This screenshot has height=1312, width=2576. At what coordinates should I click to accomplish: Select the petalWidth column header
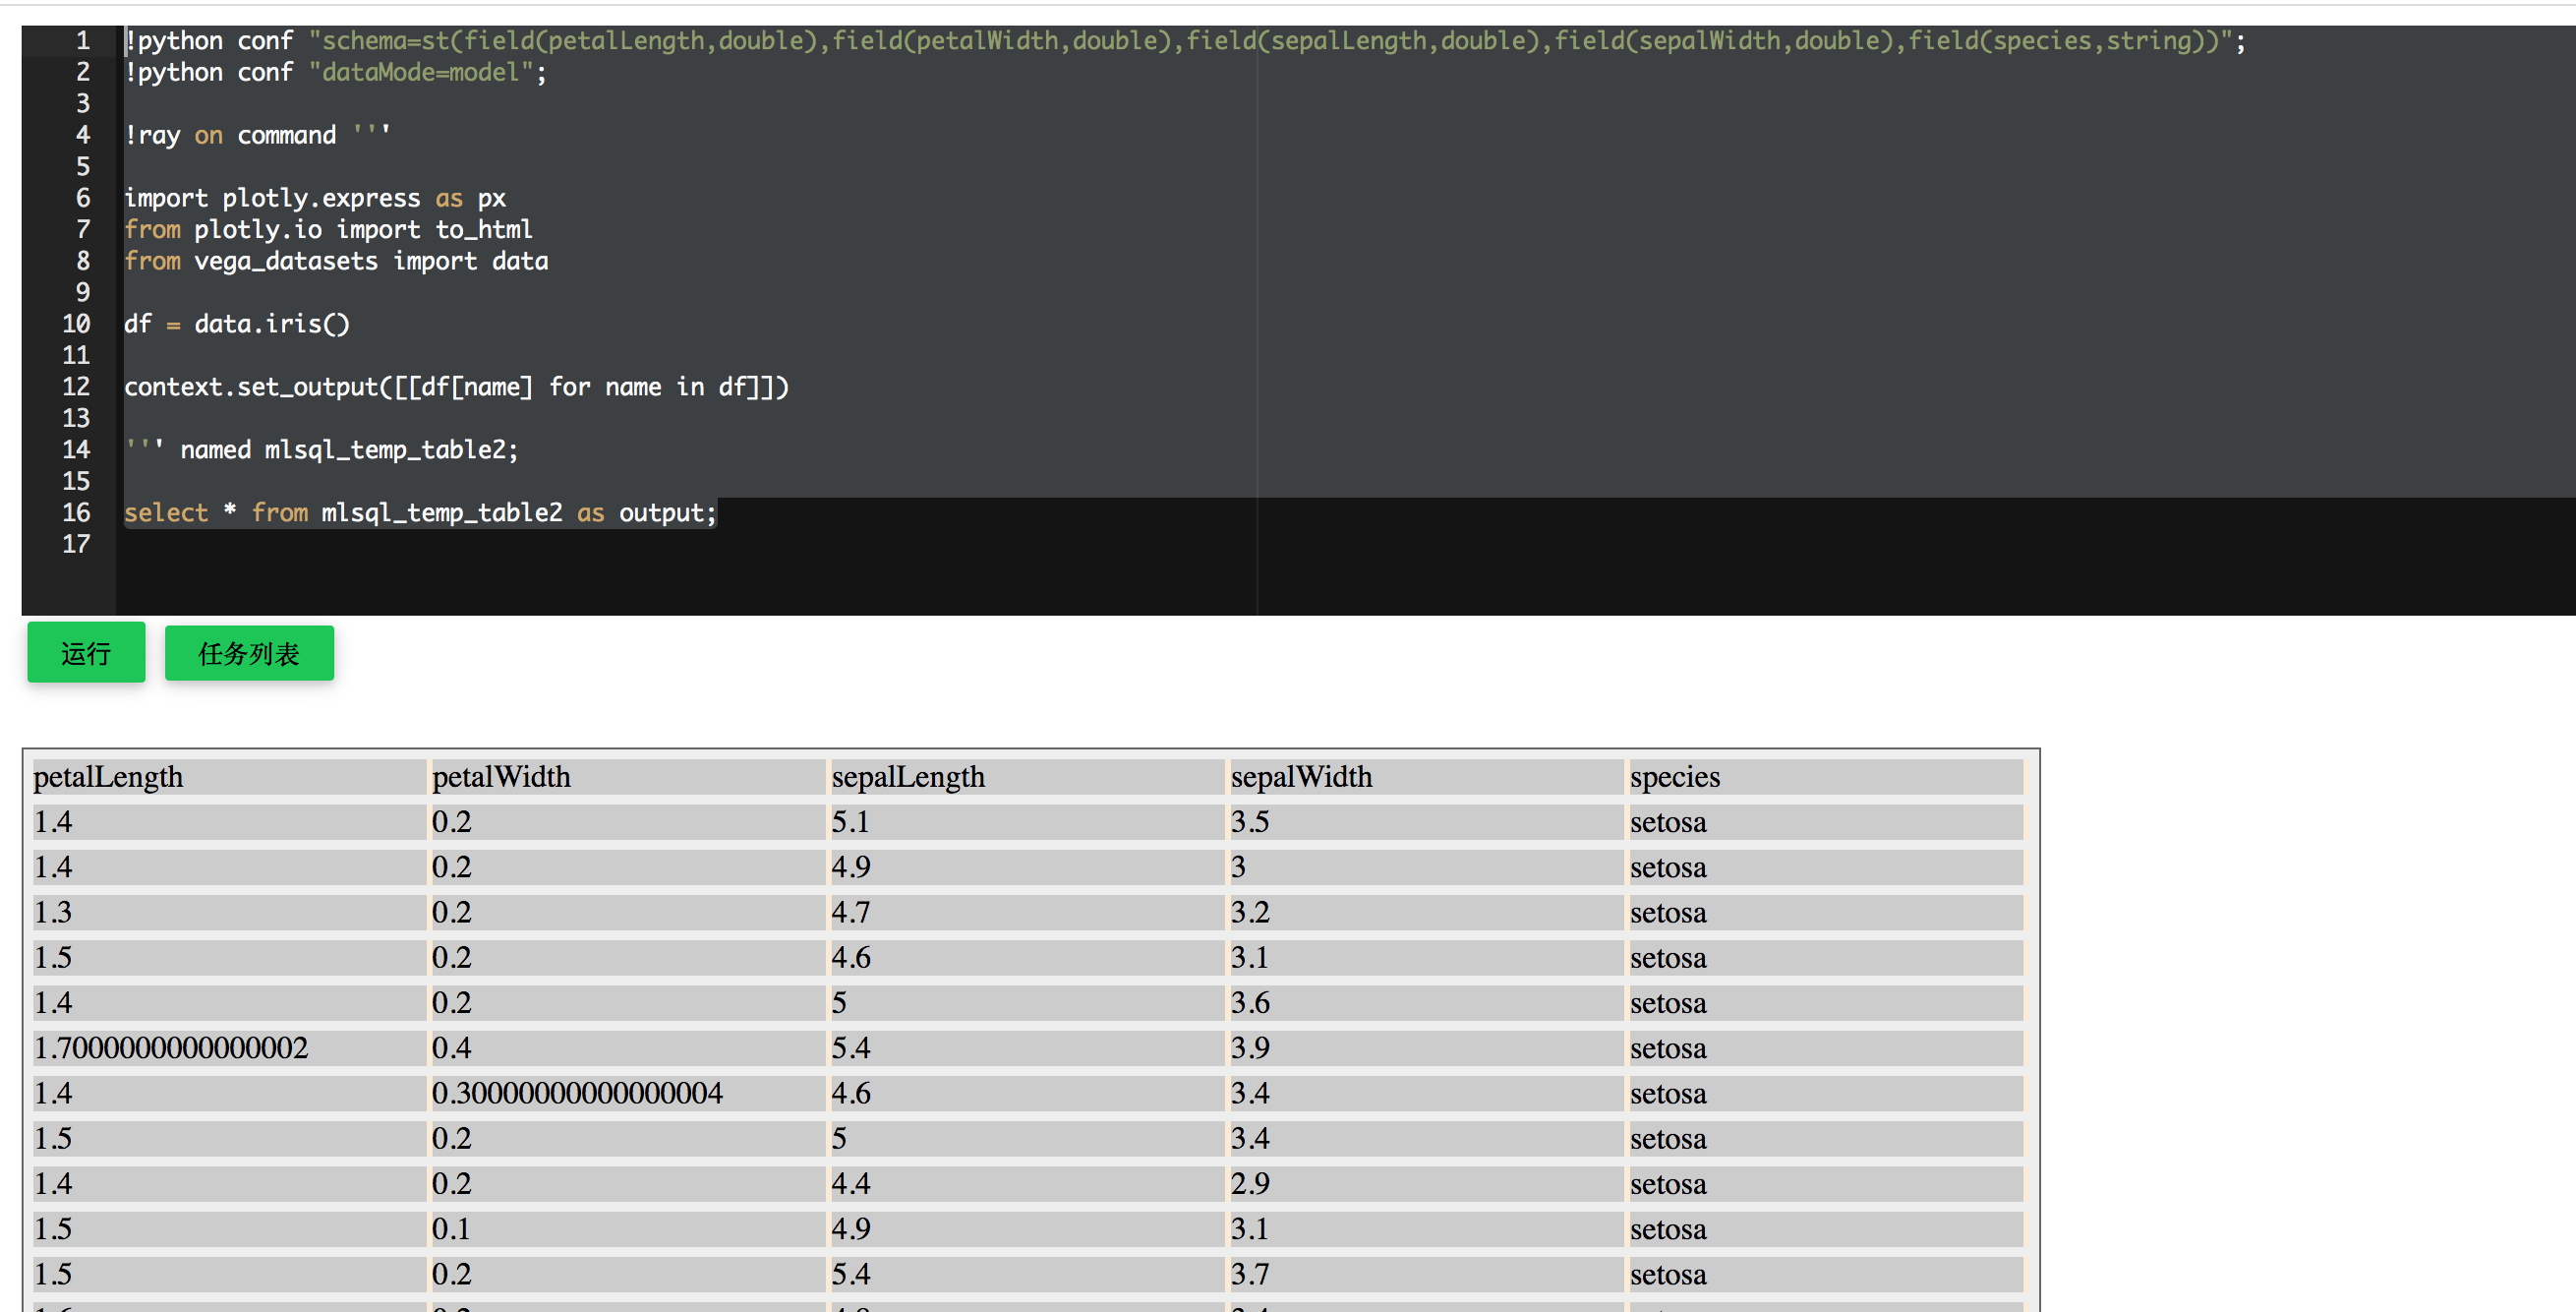[x=502, y=777]
